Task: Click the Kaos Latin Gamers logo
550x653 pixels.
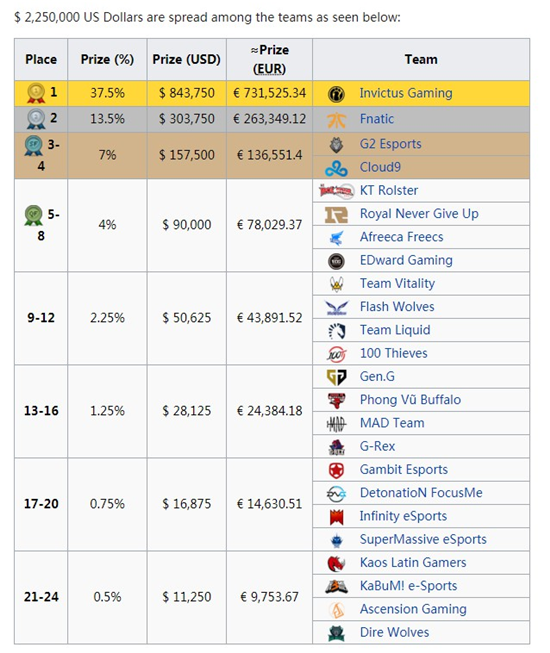Action: [336, 563]
